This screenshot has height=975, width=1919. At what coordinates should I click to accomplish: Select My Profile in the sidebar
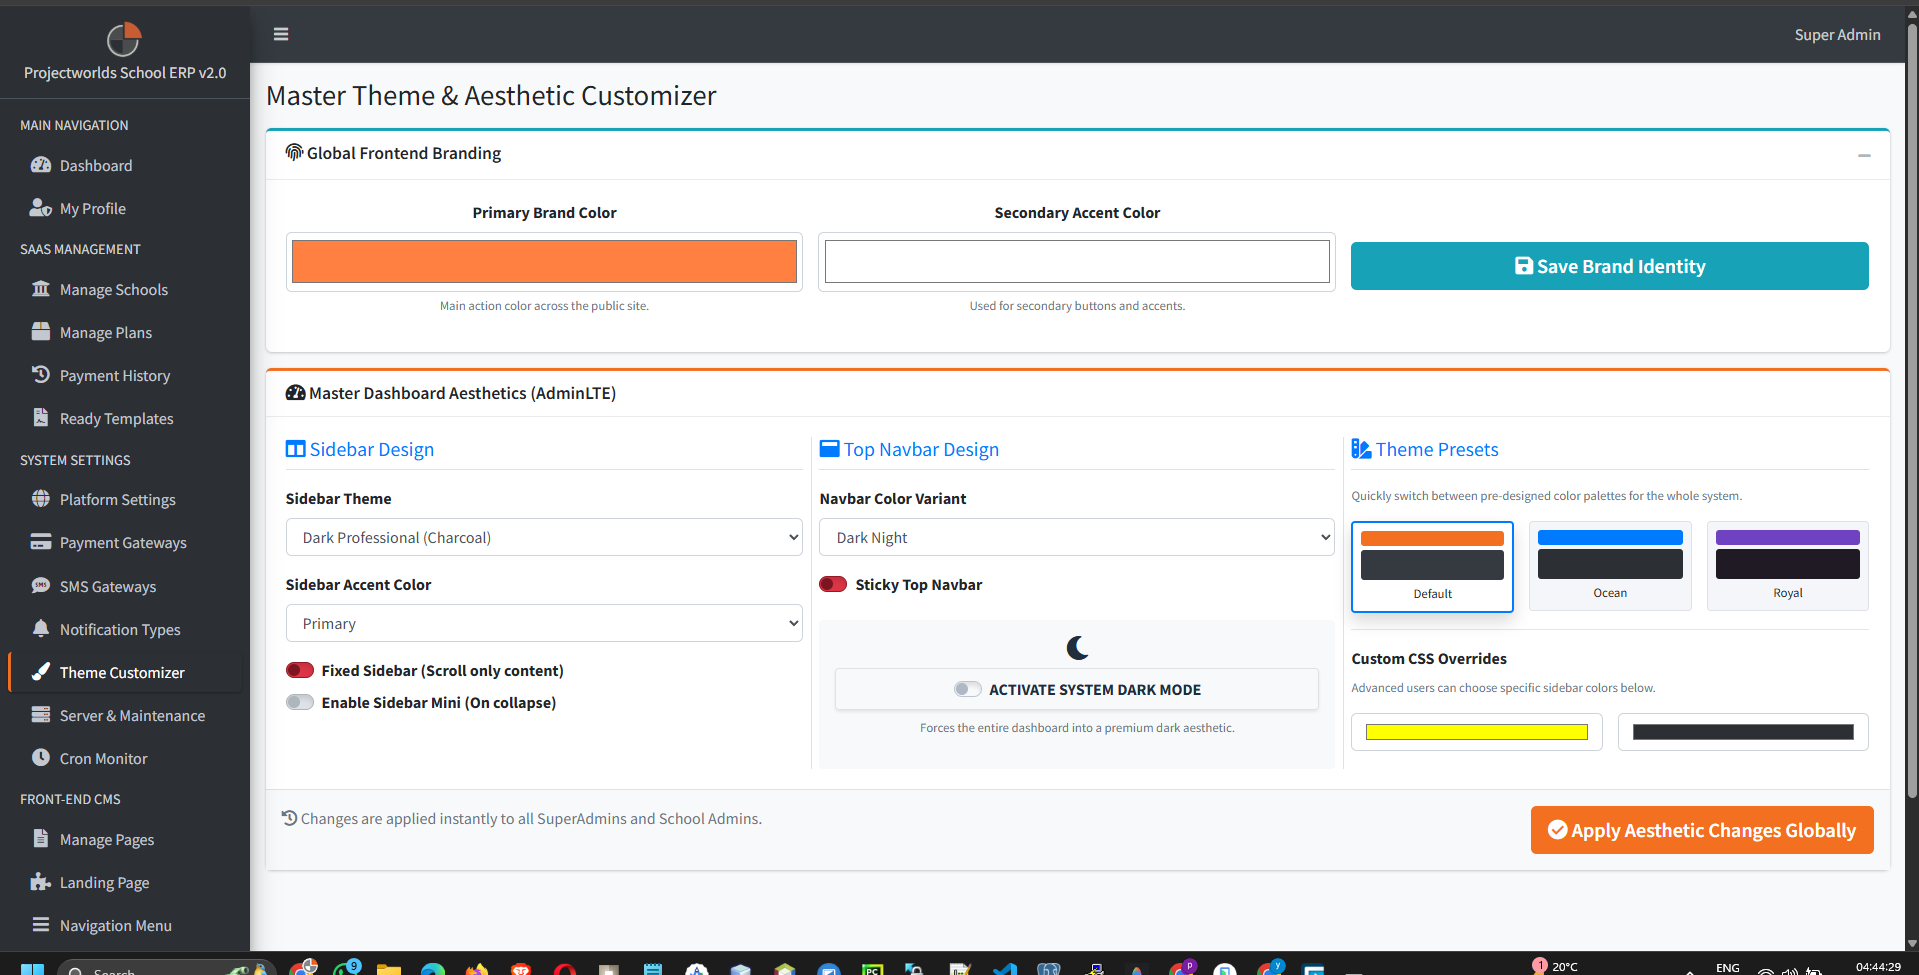click(x=91, y=208)
